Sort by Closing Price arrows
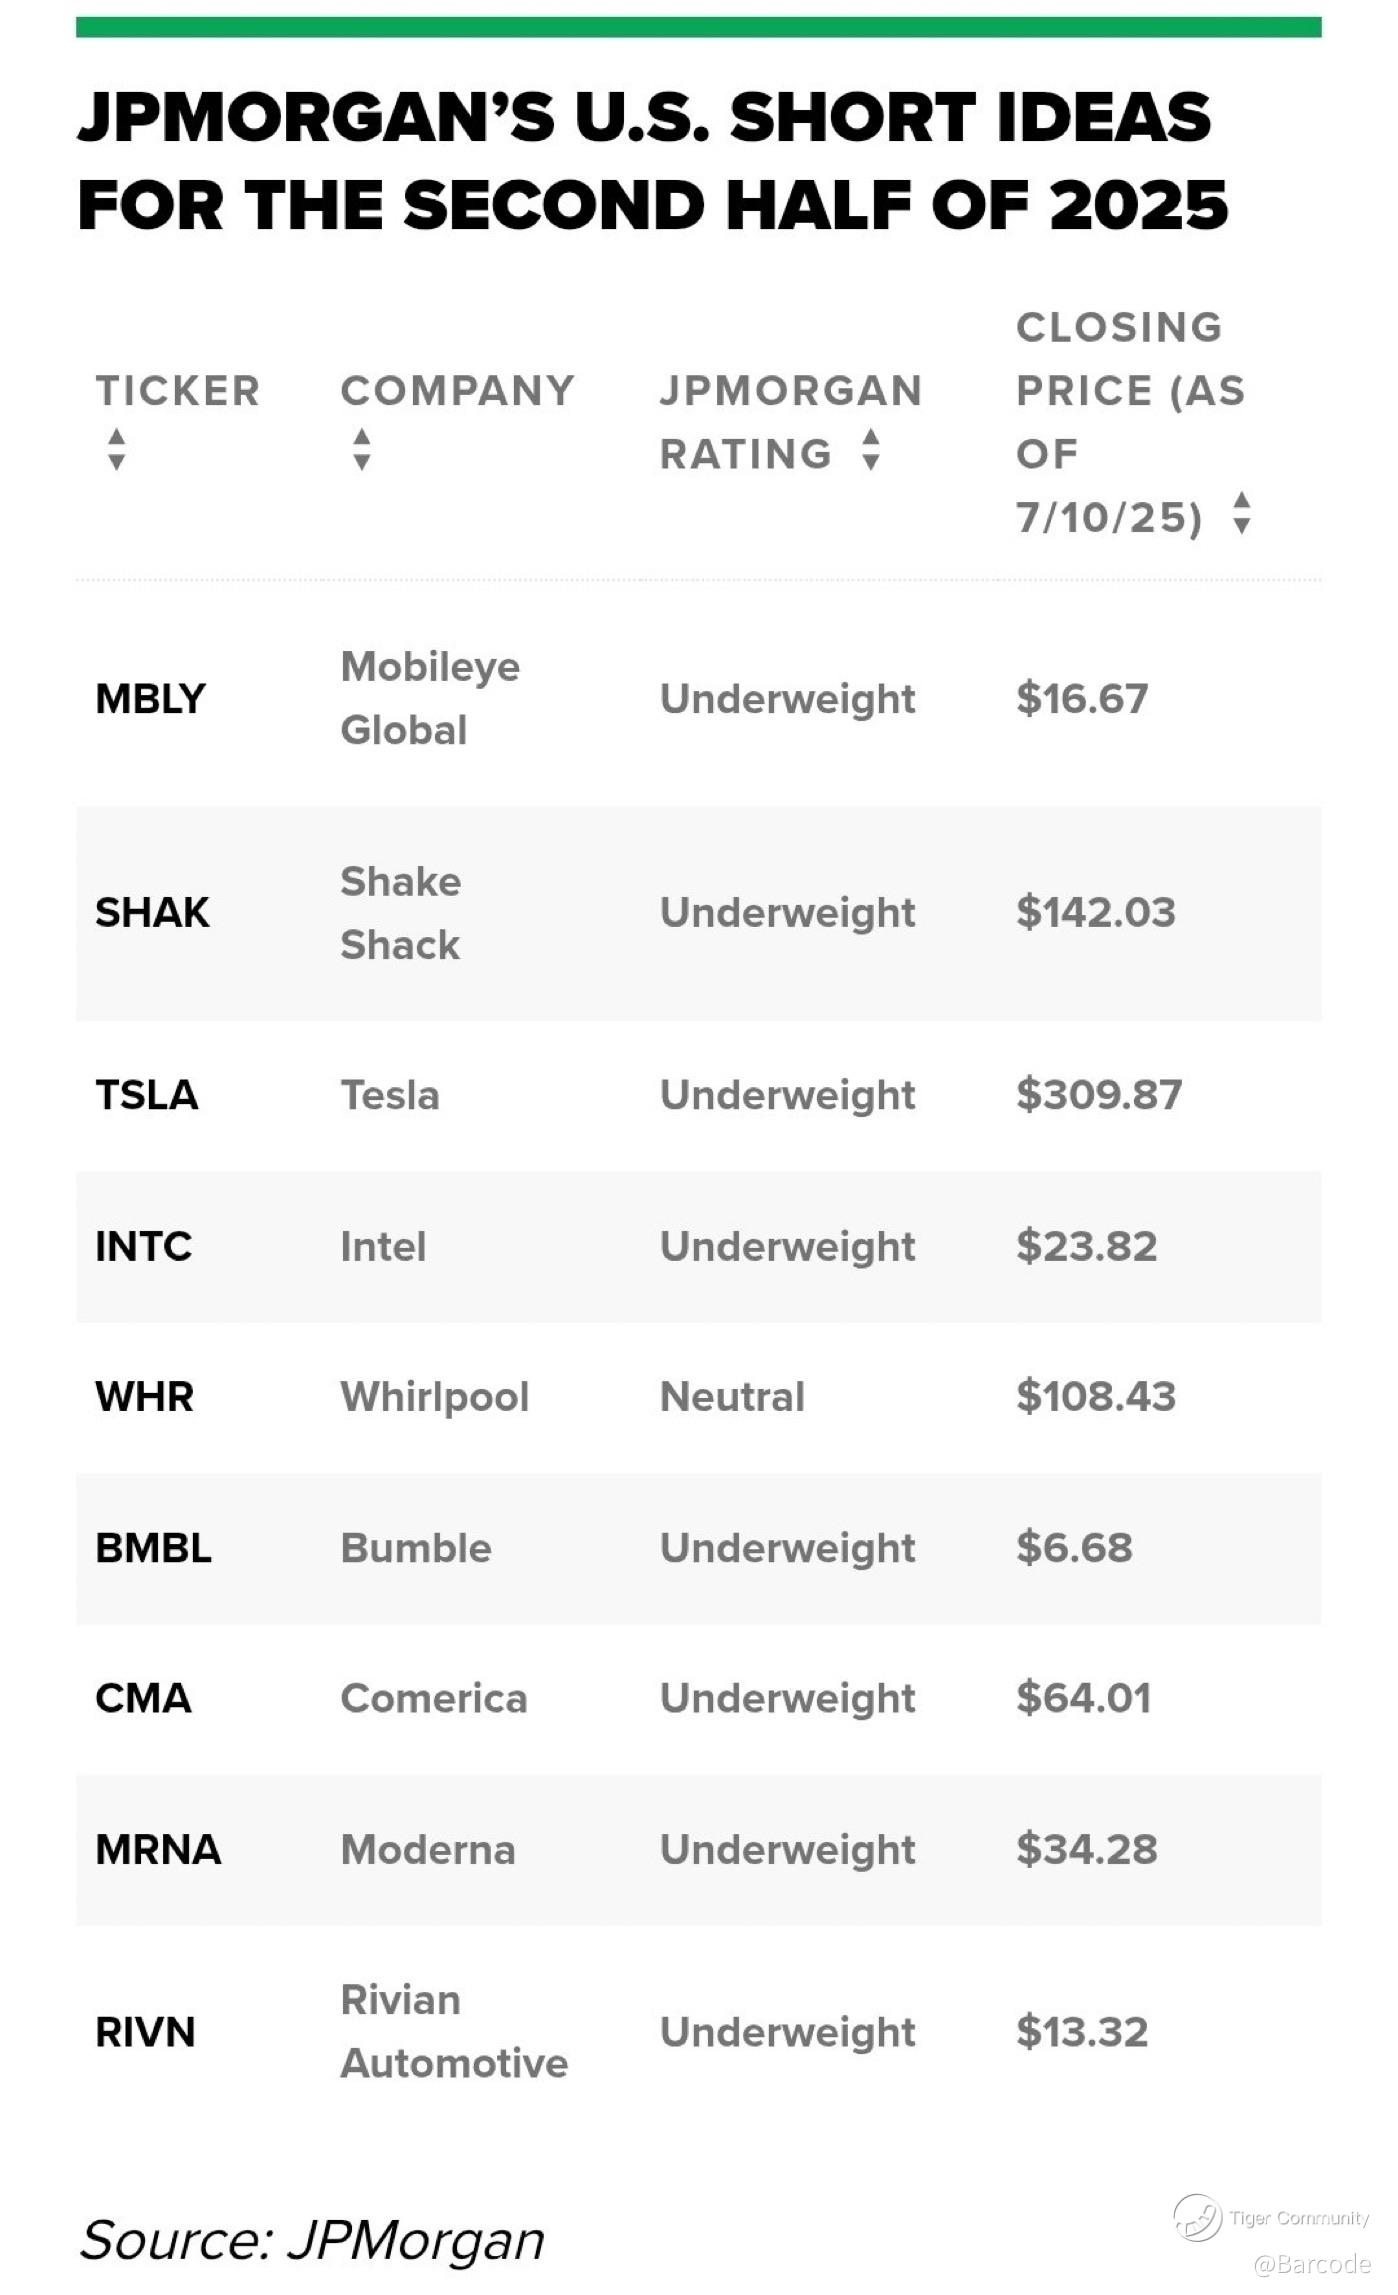This screenshot has width=1398, height=2295. click(1241, 513)
